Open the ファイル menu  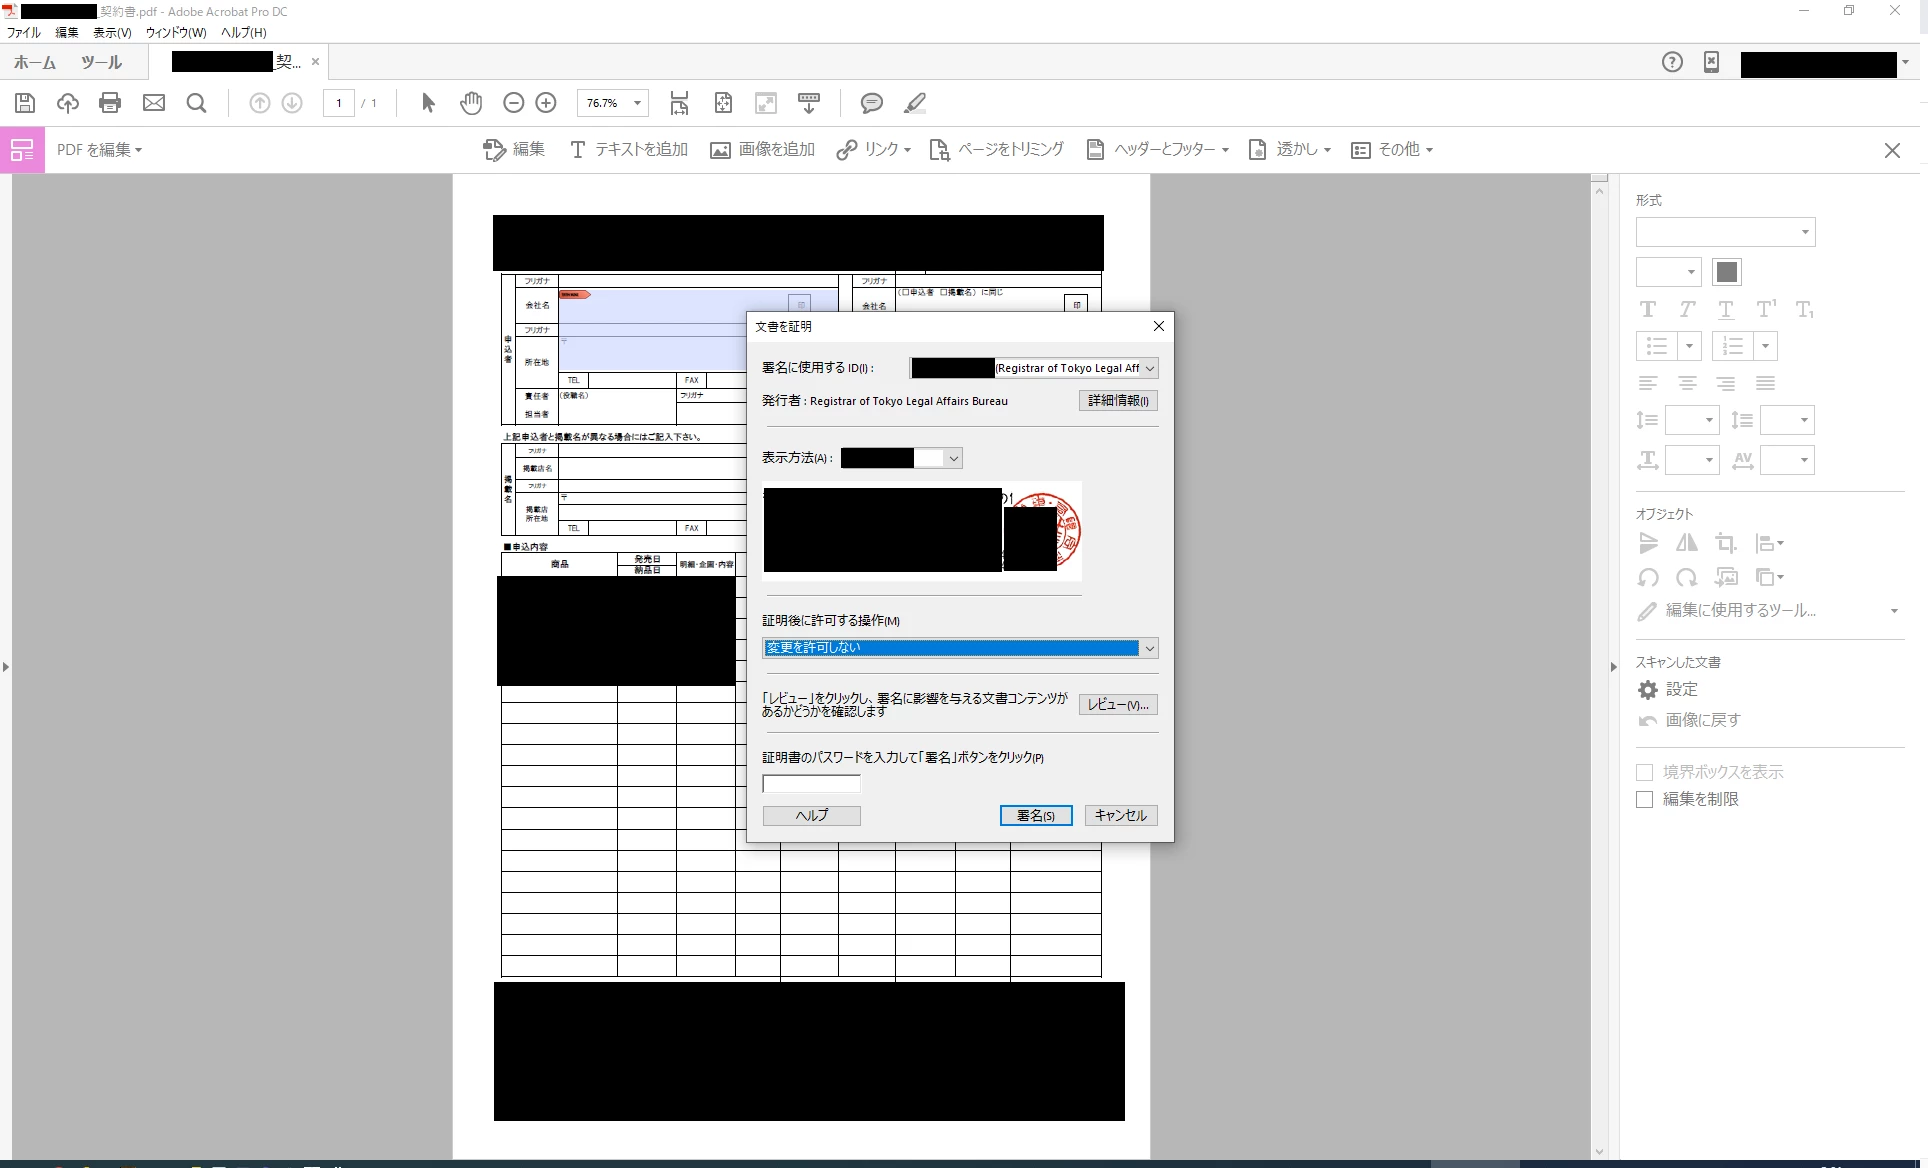pyautogui.click(x=24, y=32)
